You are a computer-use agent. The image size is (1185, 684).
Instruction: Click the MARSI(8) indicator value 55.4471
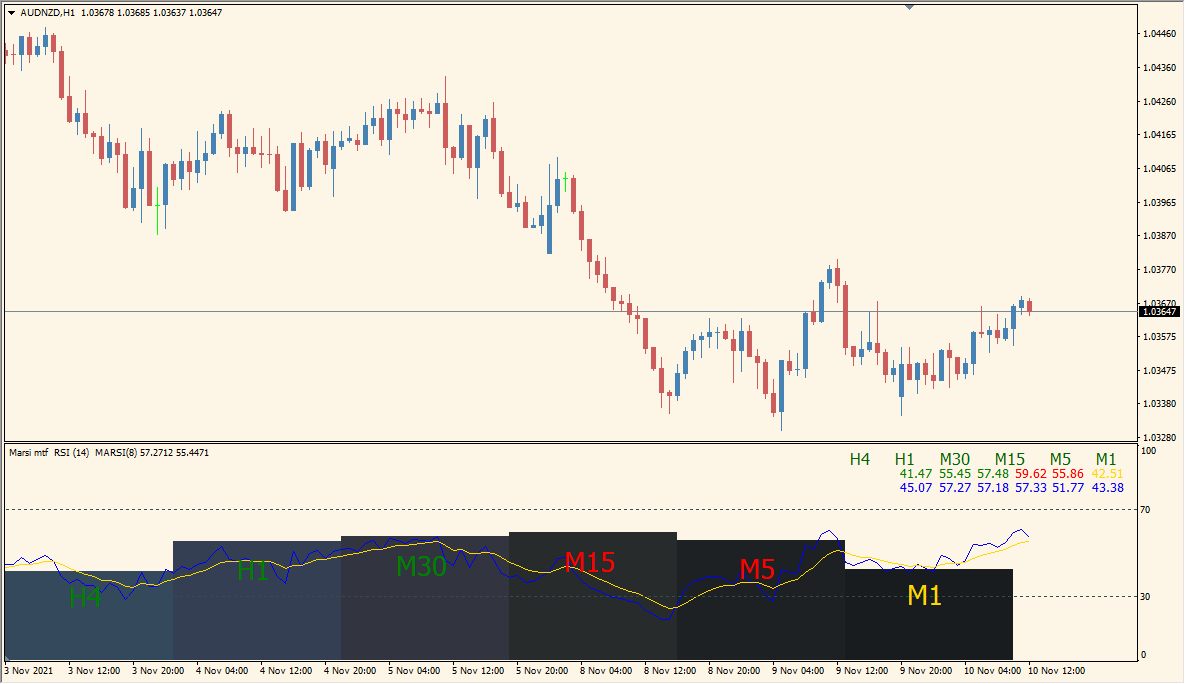[x=193, y=453]
